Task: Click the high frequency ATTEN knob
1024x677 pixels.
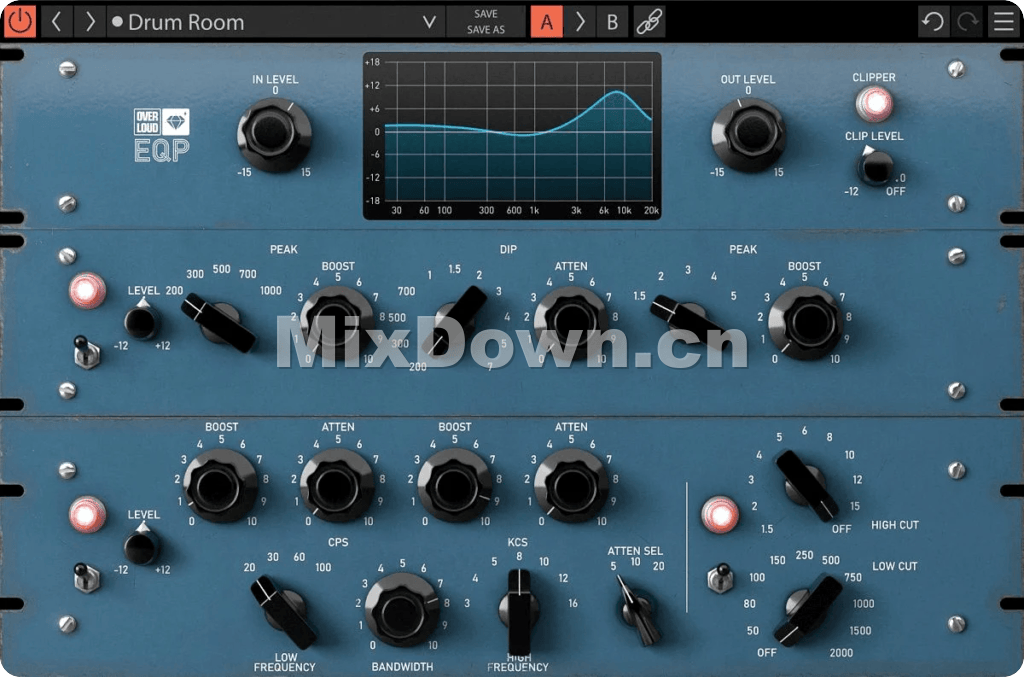Action: [x=571, y=485]
